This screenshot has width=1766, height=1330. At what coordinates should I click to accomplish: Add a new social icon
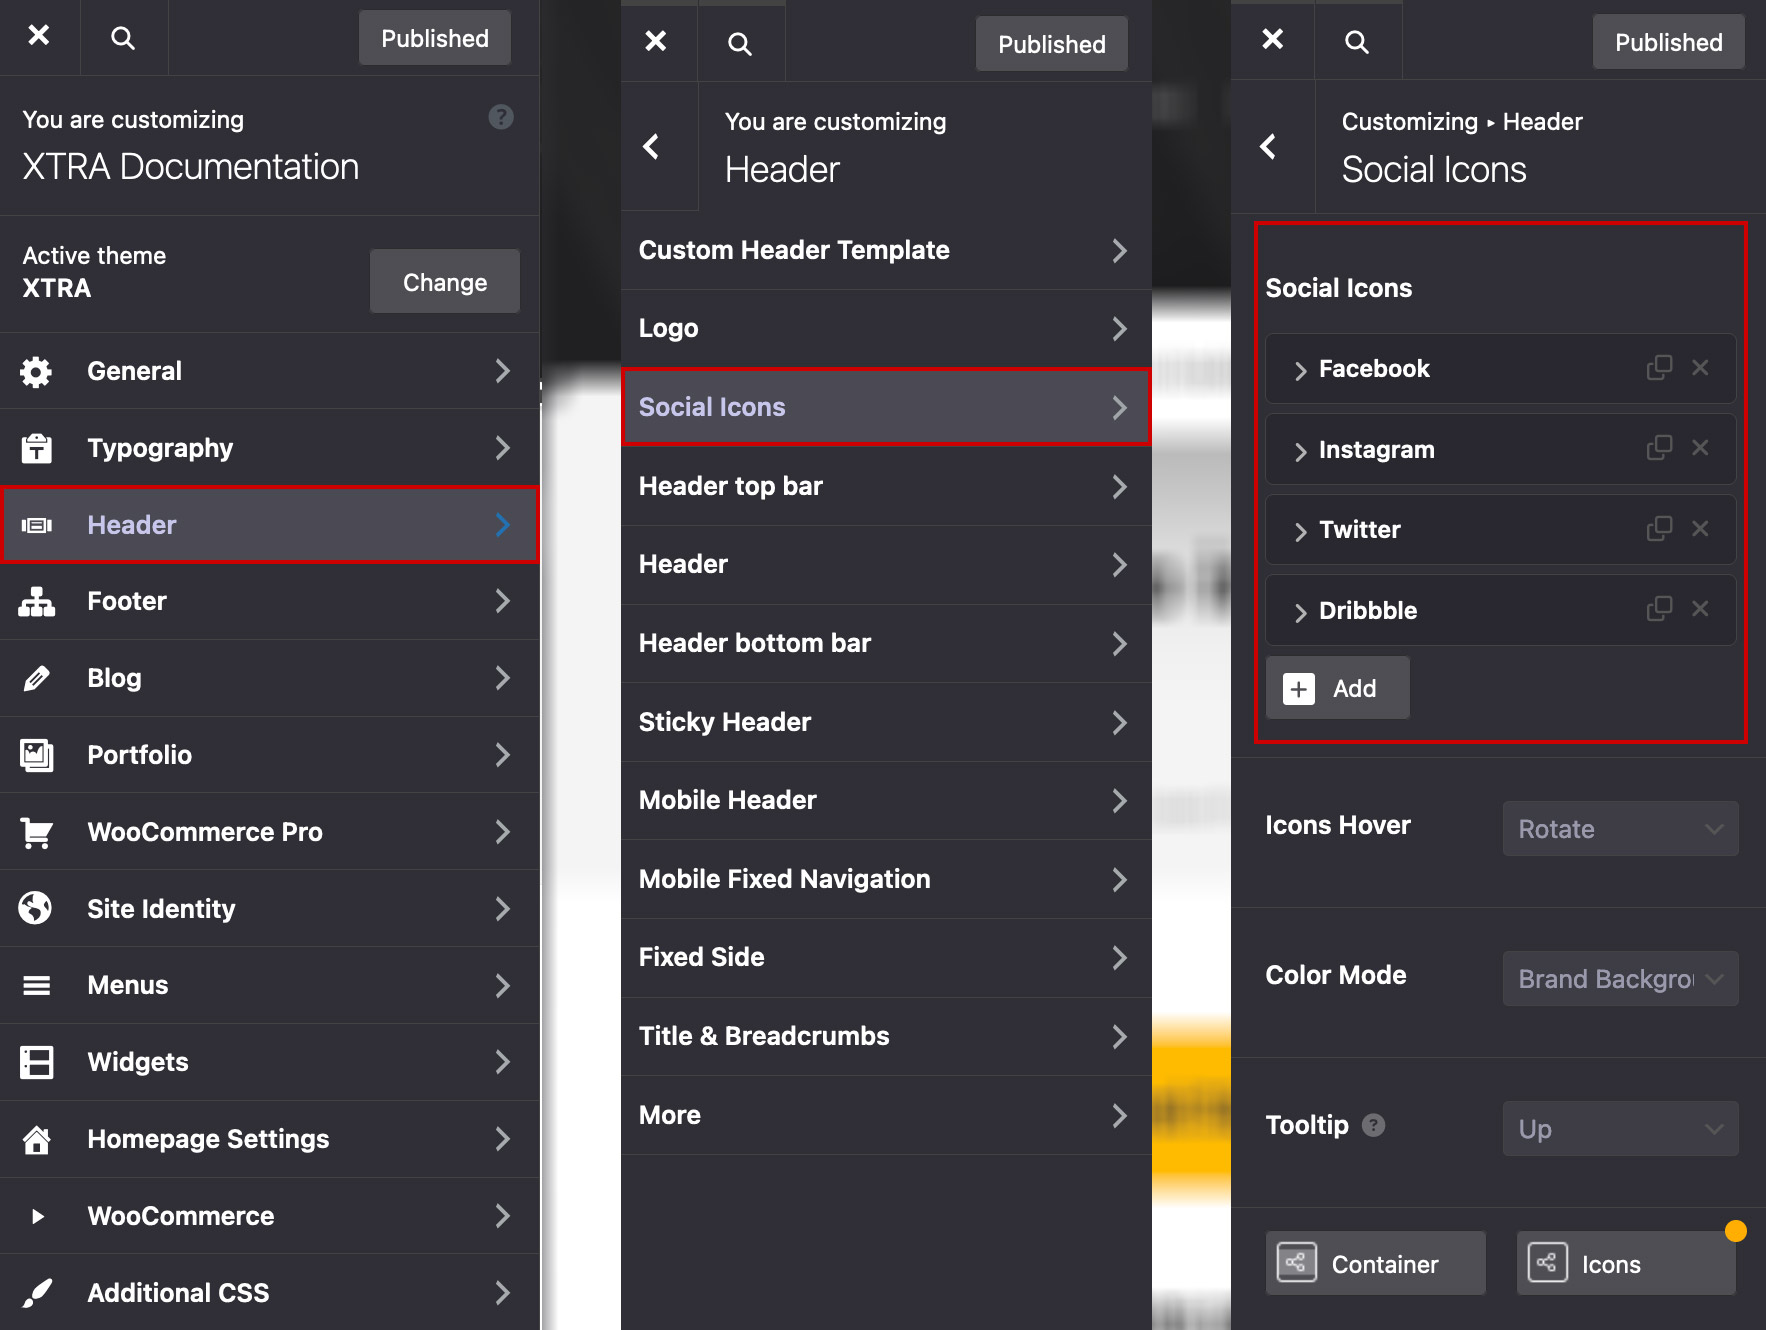(x=1336, y=688)
